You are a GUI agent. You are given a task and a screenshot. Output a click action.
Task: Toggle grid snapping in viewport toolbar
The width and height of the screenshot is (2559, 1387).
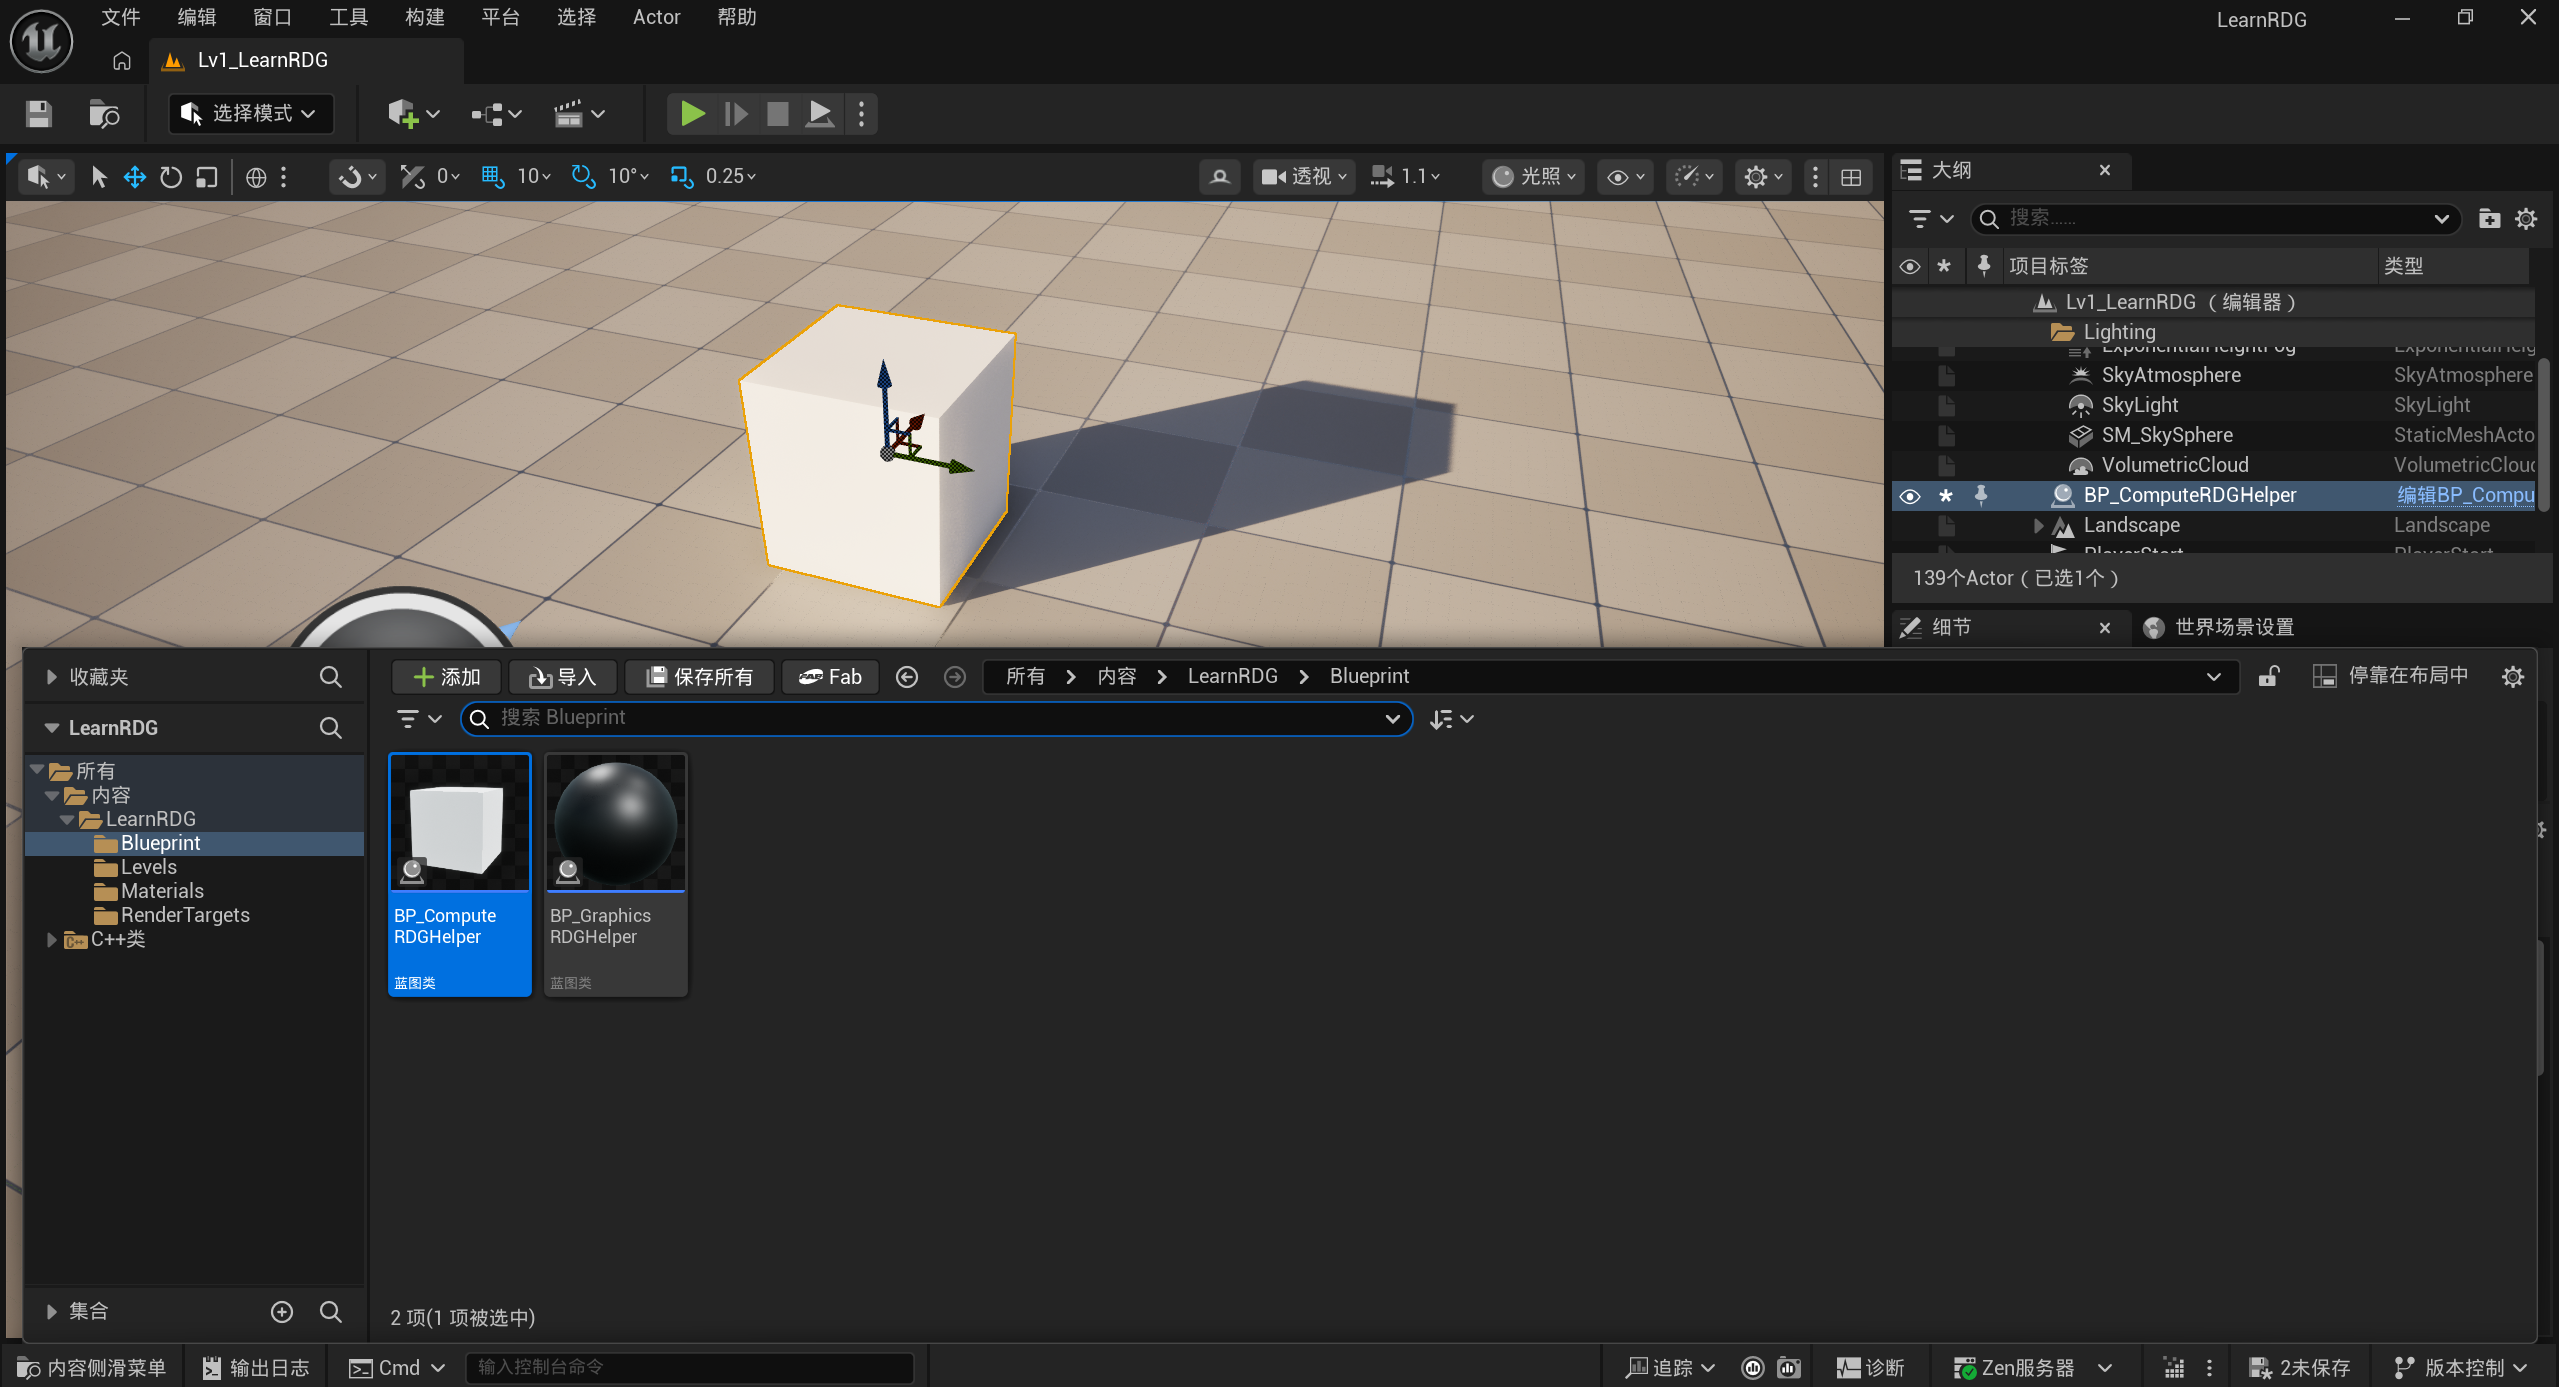pos(492,177)
